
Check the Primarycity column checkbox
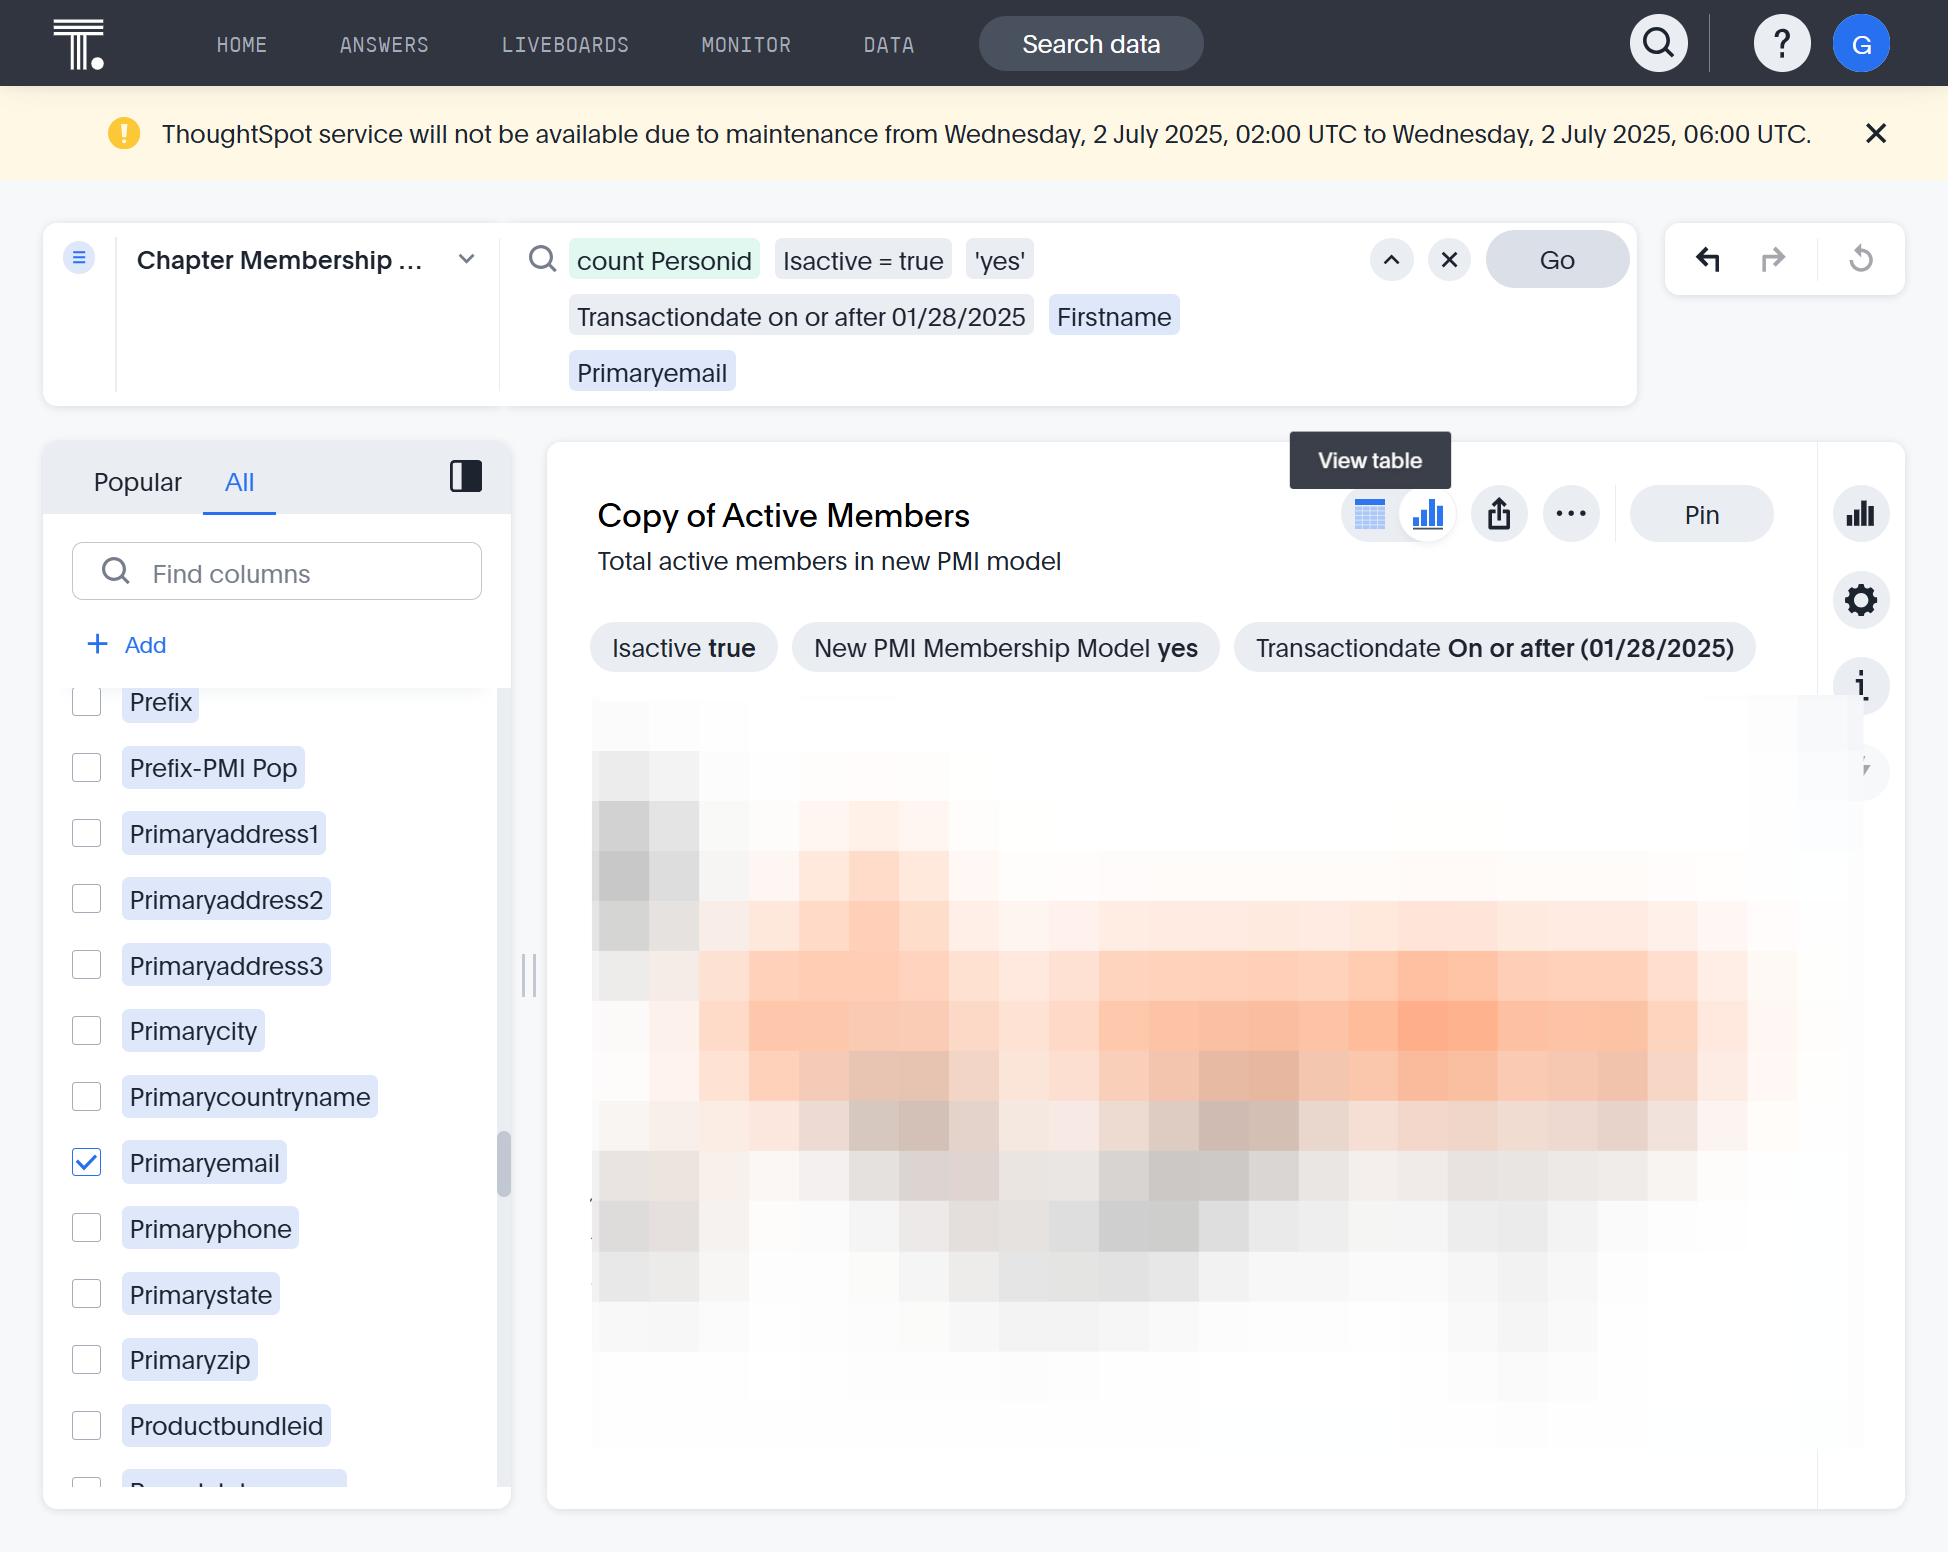tap(87, 1030)
